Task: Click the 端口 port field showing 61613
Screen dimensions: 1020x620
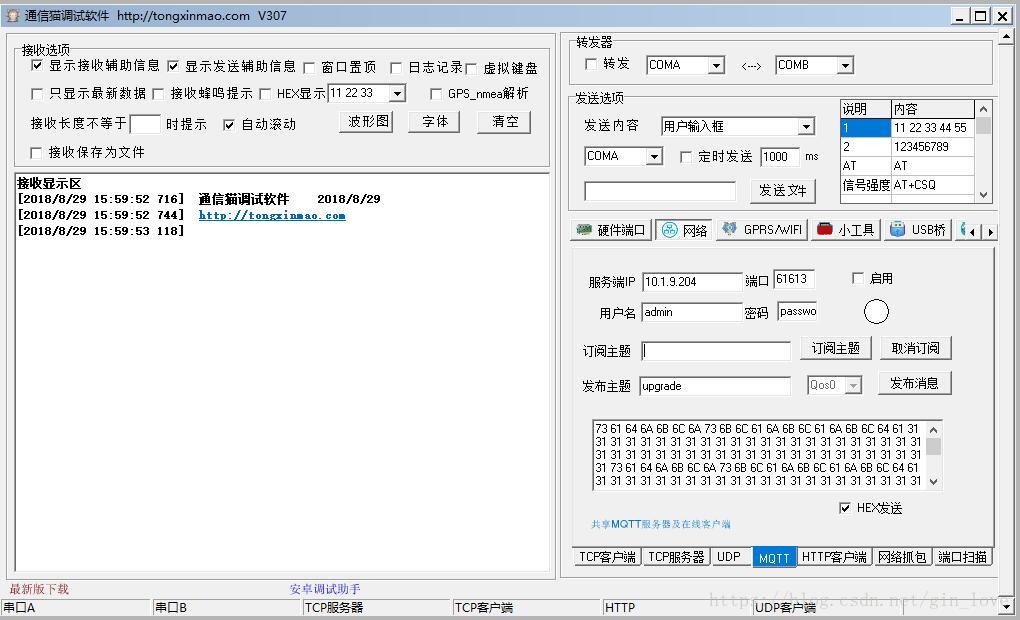Action: [794, 279]
